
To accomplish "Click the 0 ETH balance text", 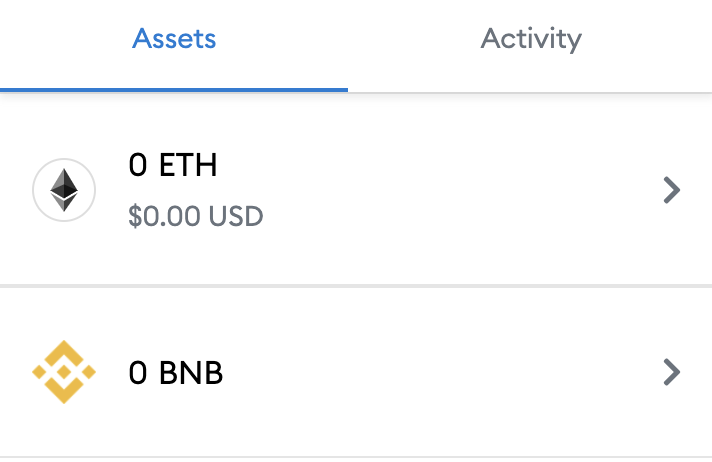I will click(x=173, y=165).
